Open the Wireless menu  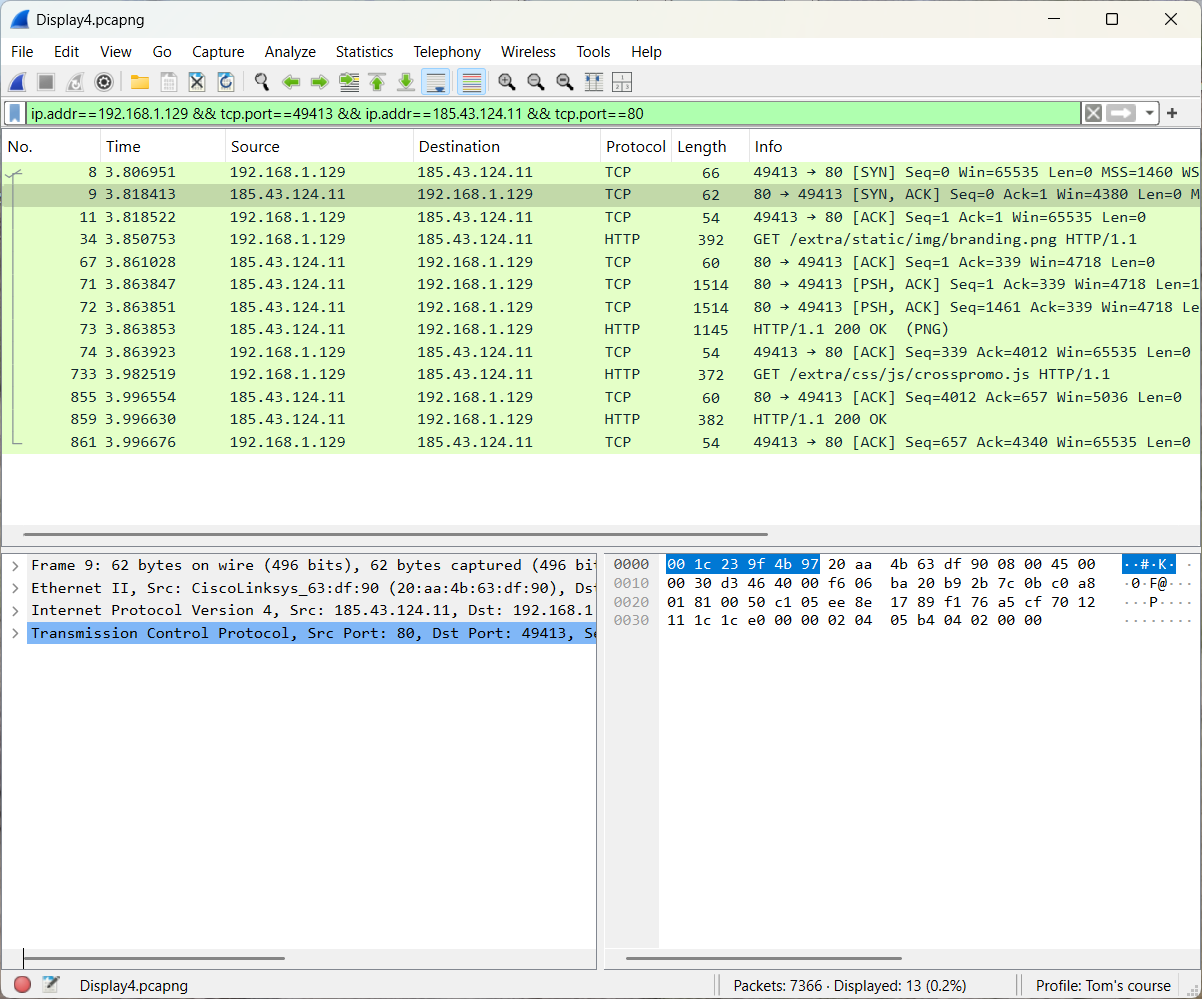point(528,52)
